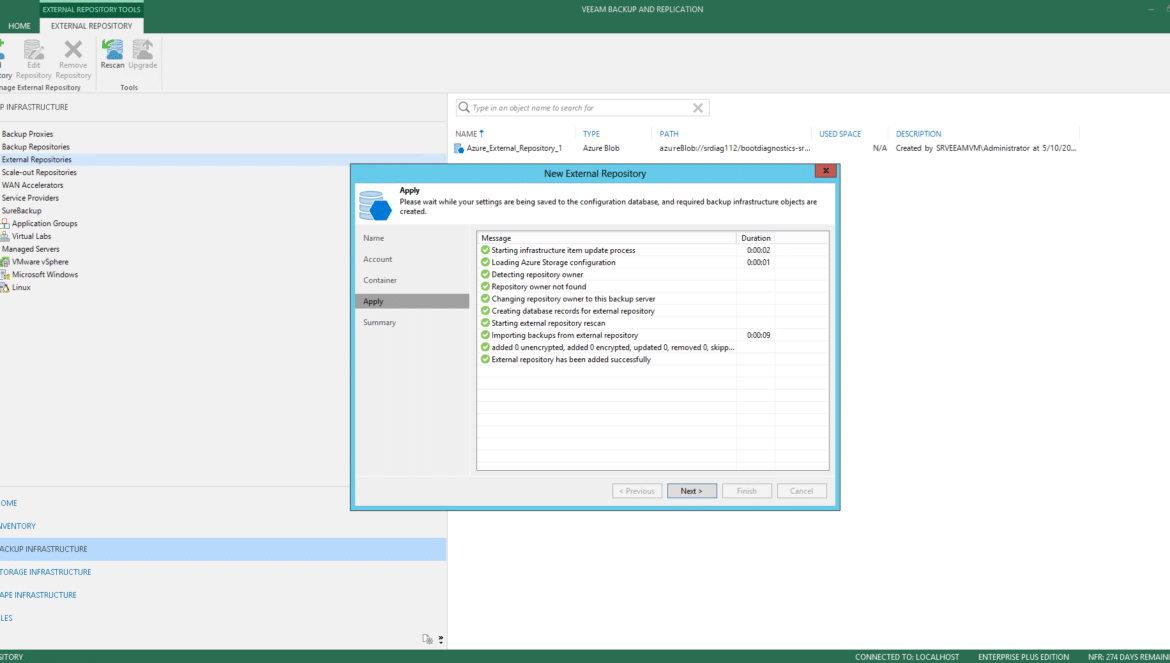Select Azure_External_Repository_1 row
Screen dimensions: 1170x663
(x=766, y=148)
